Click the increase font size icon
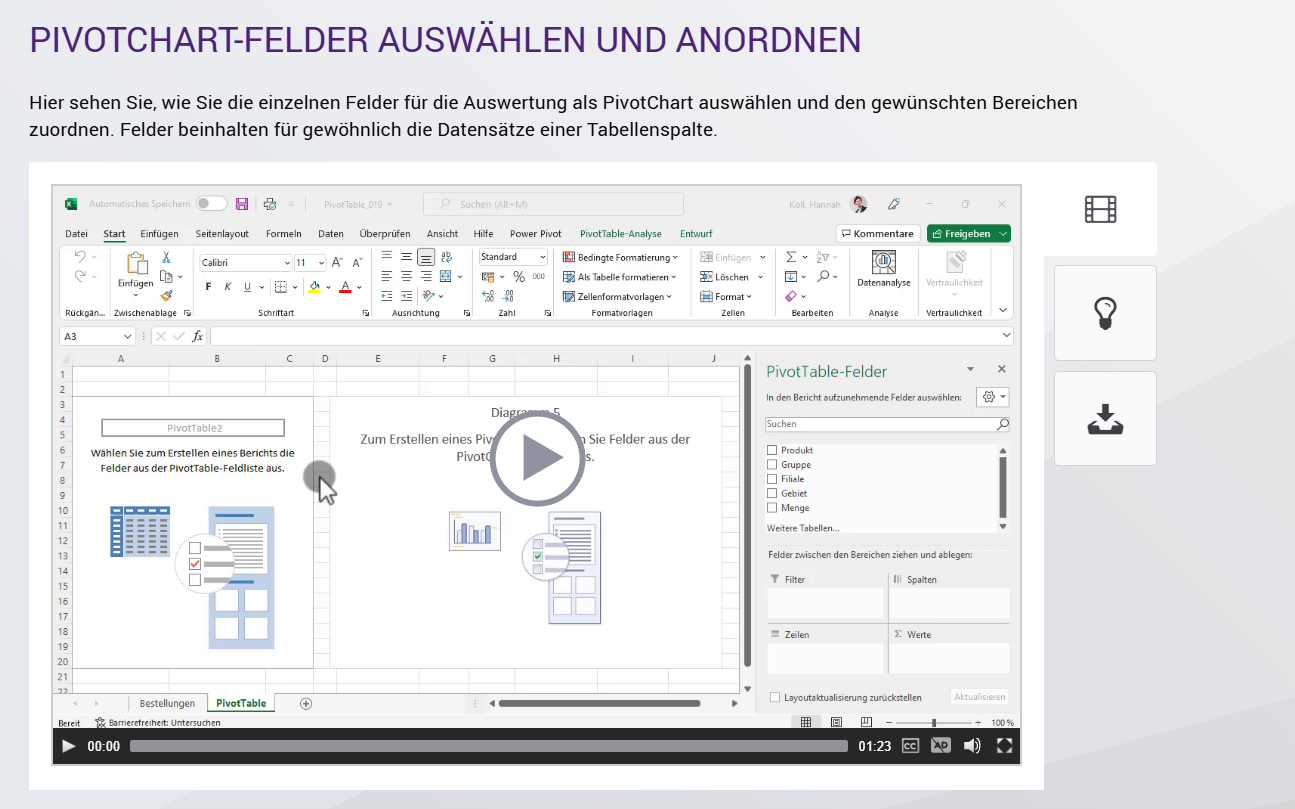Screen dimensions: 1295x809 tap(337, 262)
